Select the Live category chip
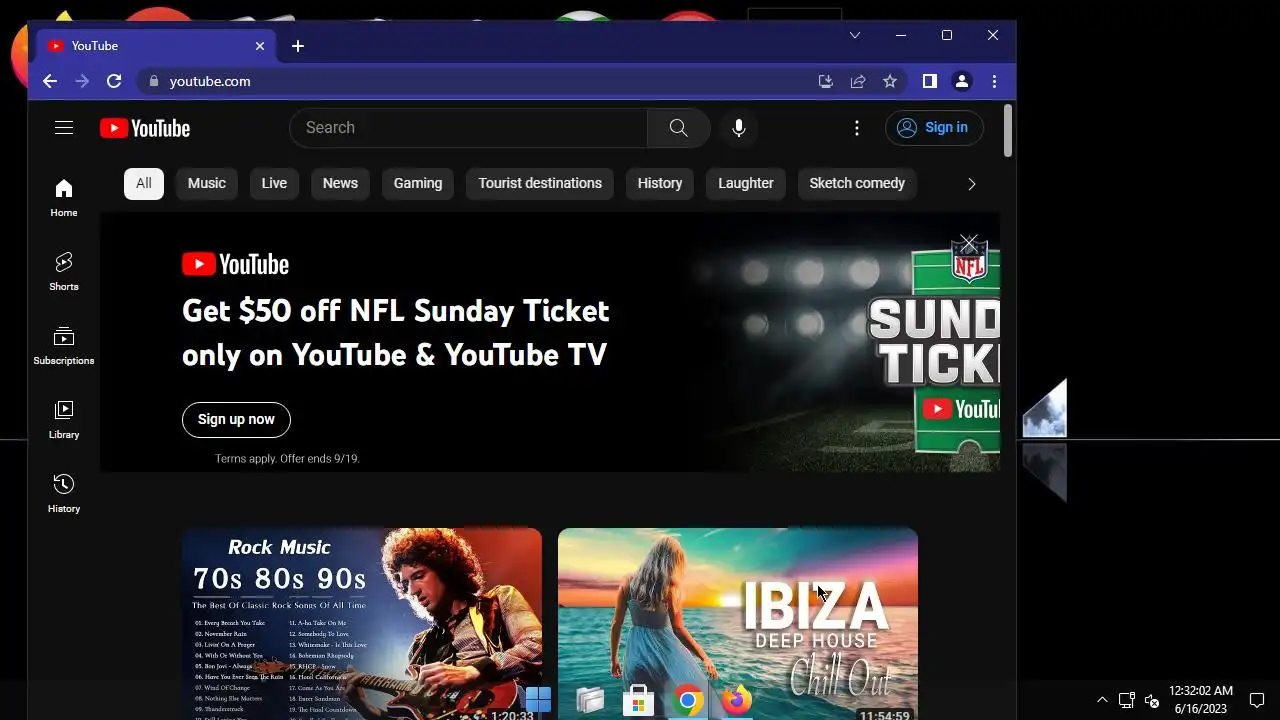Image resolution: width=1280 pixels, height=720 pixels. (x=274, y=183)
